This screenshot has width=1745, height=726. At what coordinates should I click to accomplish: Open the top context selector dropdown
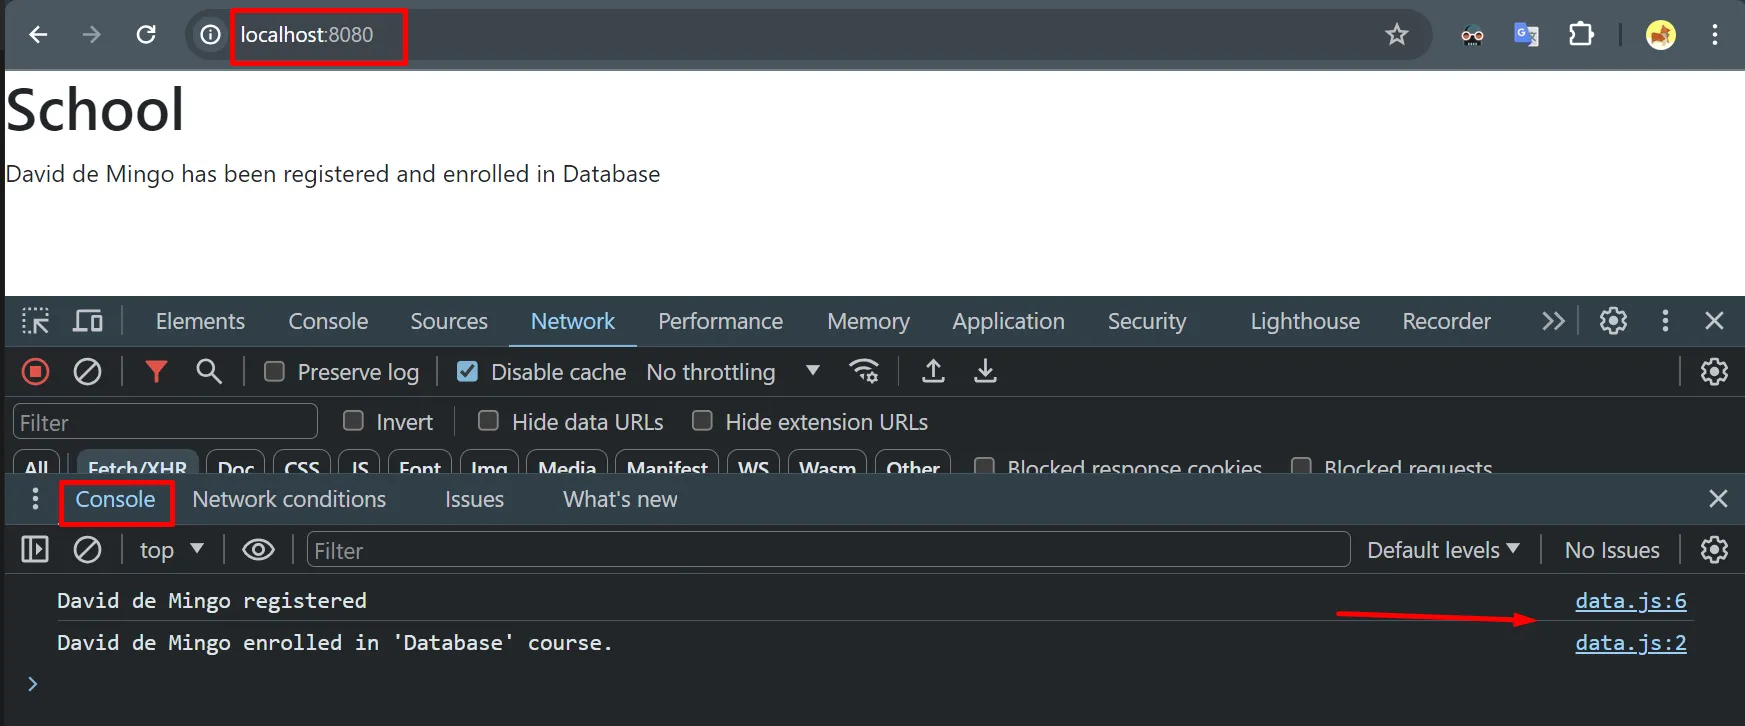[171, 550]
